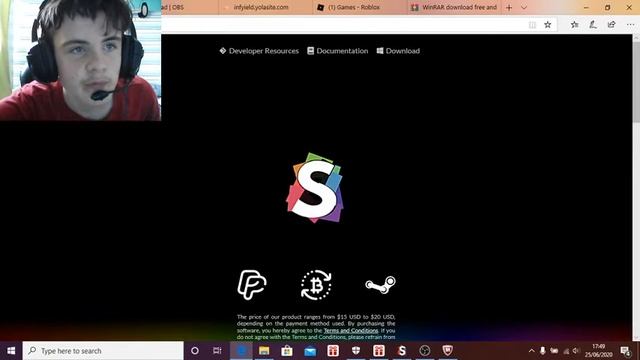Click the microphone tray icon

coord(543,351)
